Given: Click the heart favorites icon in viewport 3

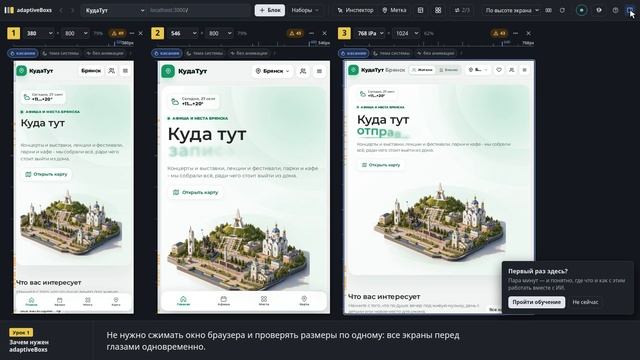Looking at the screenshot, I should pyautogui.click(x=499, y=70).
